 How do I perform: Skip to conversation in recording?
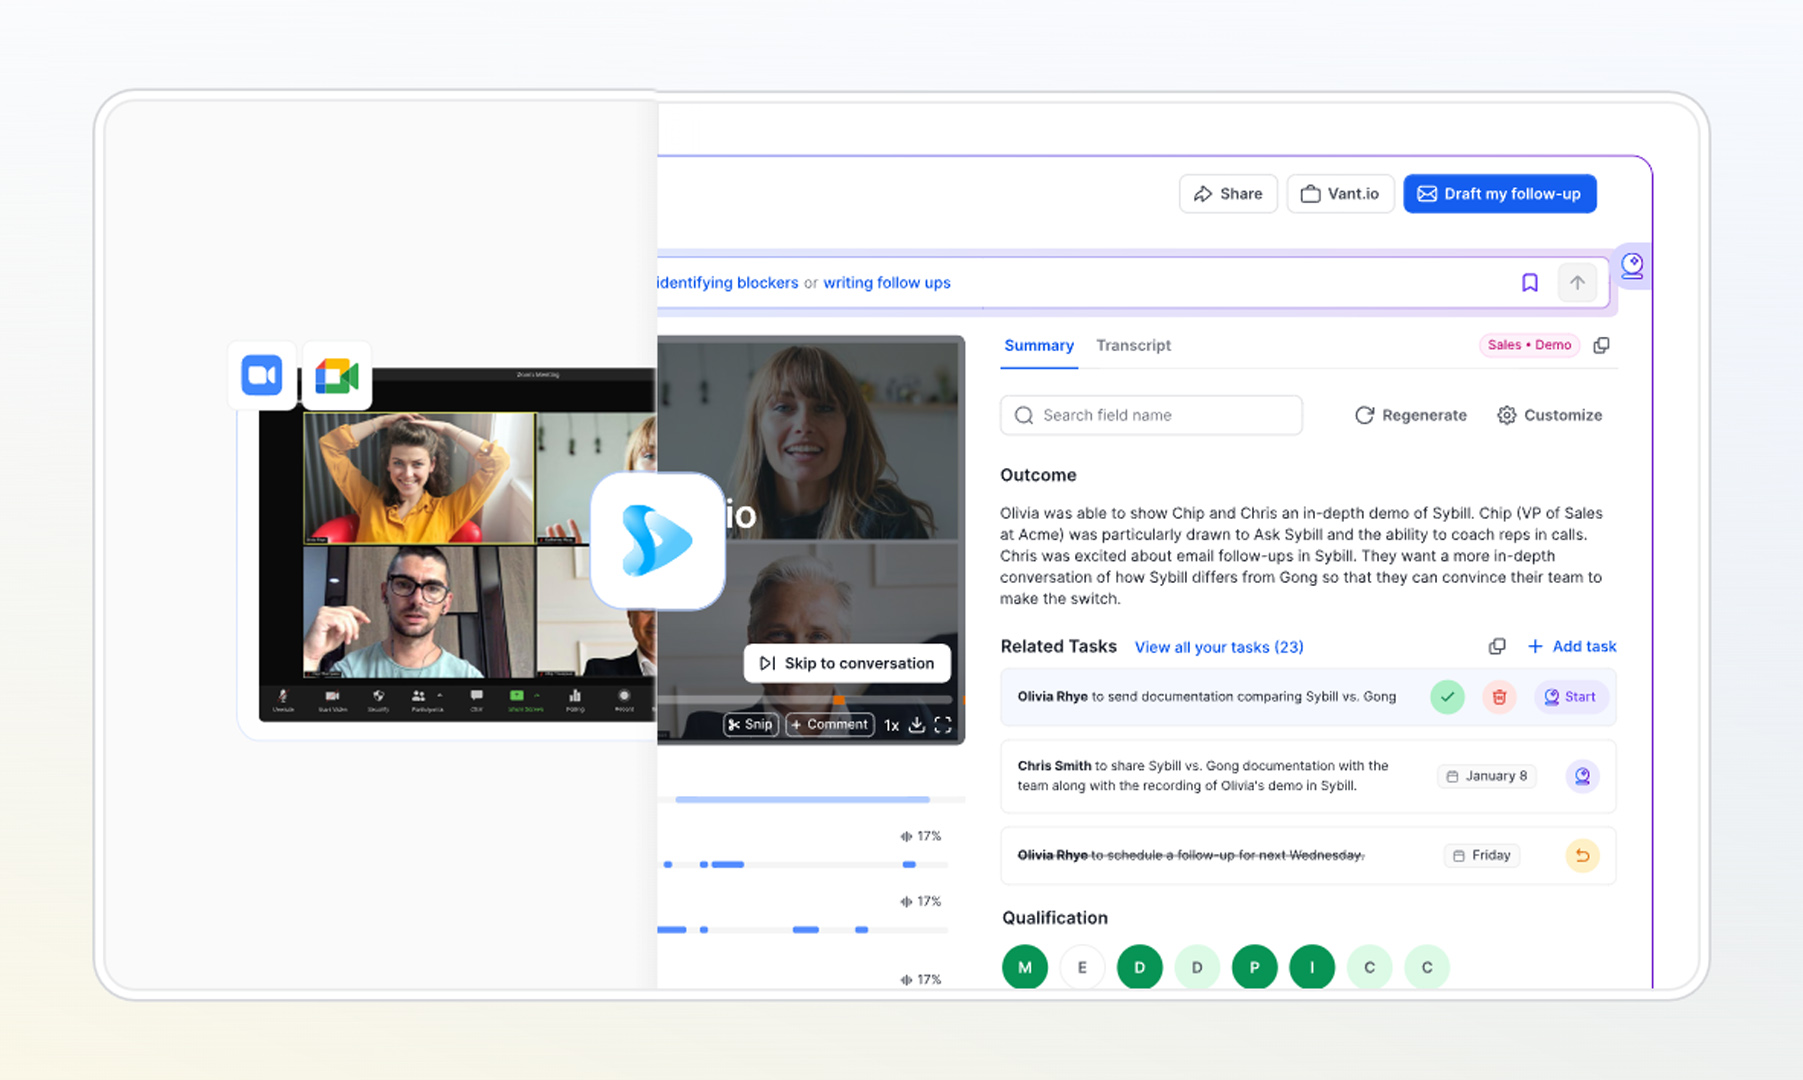(847, 663)
